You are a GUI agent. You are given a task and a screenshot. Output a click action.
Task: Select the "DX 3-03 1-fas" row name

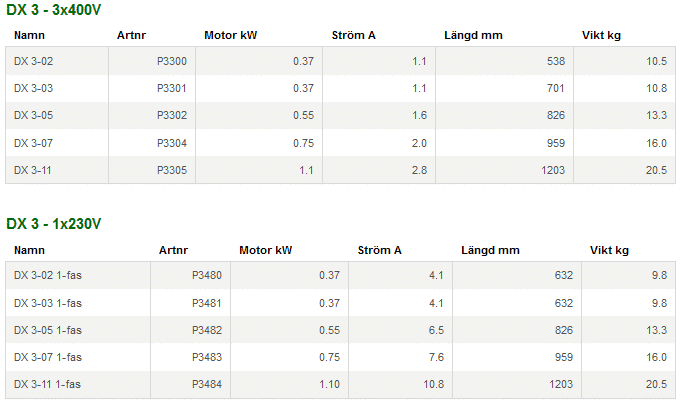click(48, 303)
